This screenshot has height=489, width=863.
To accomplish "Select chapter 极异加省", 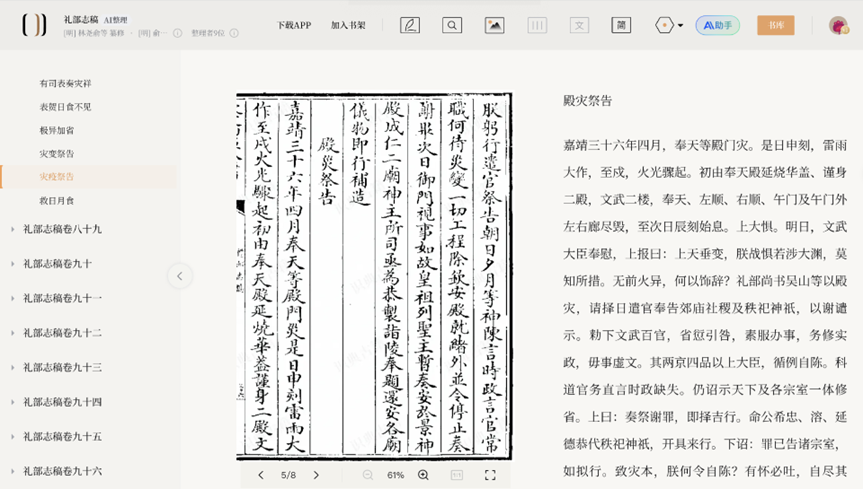I will pos(57,131).
